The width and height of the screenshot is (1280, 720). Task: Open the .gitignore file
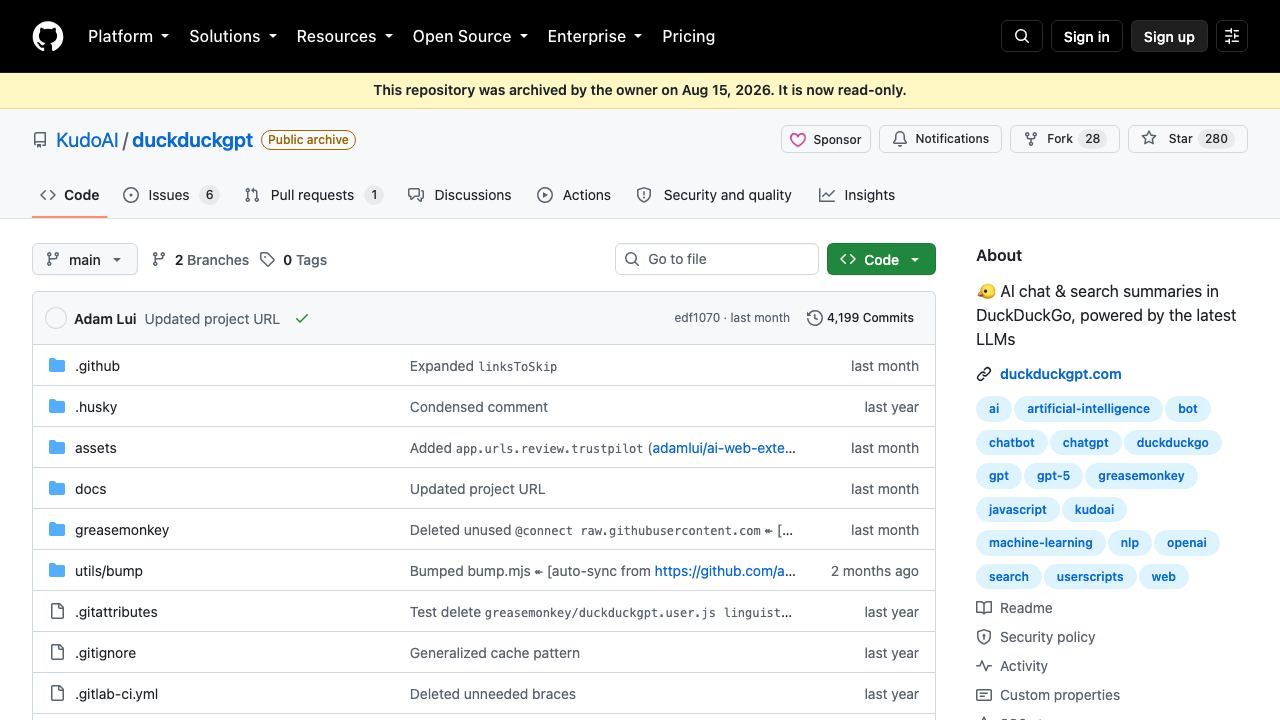[x=105, y=653]
